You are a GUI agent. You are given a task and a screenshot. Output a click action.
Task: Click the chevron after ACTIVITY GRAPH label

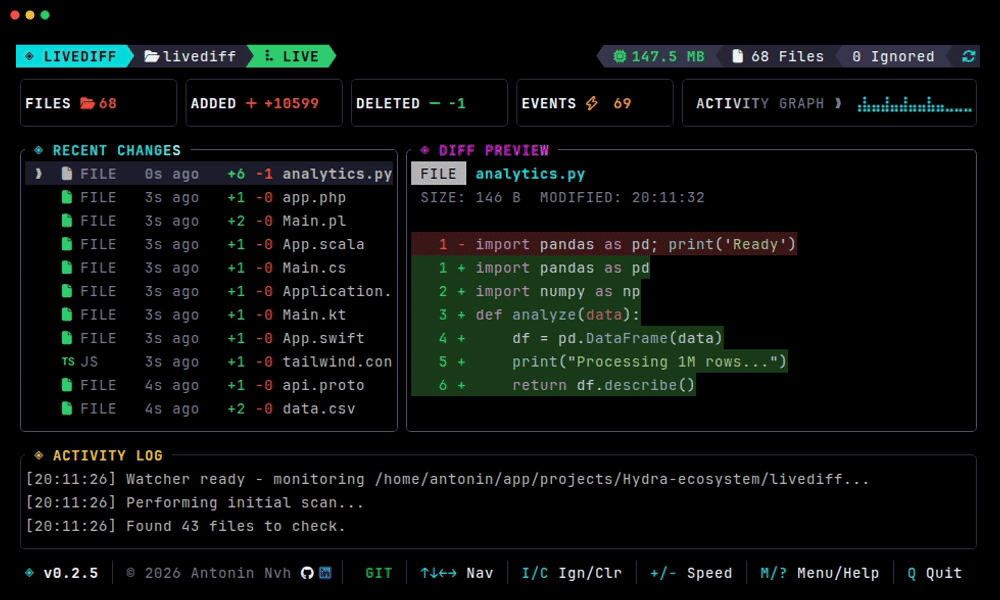click(838, 103)
